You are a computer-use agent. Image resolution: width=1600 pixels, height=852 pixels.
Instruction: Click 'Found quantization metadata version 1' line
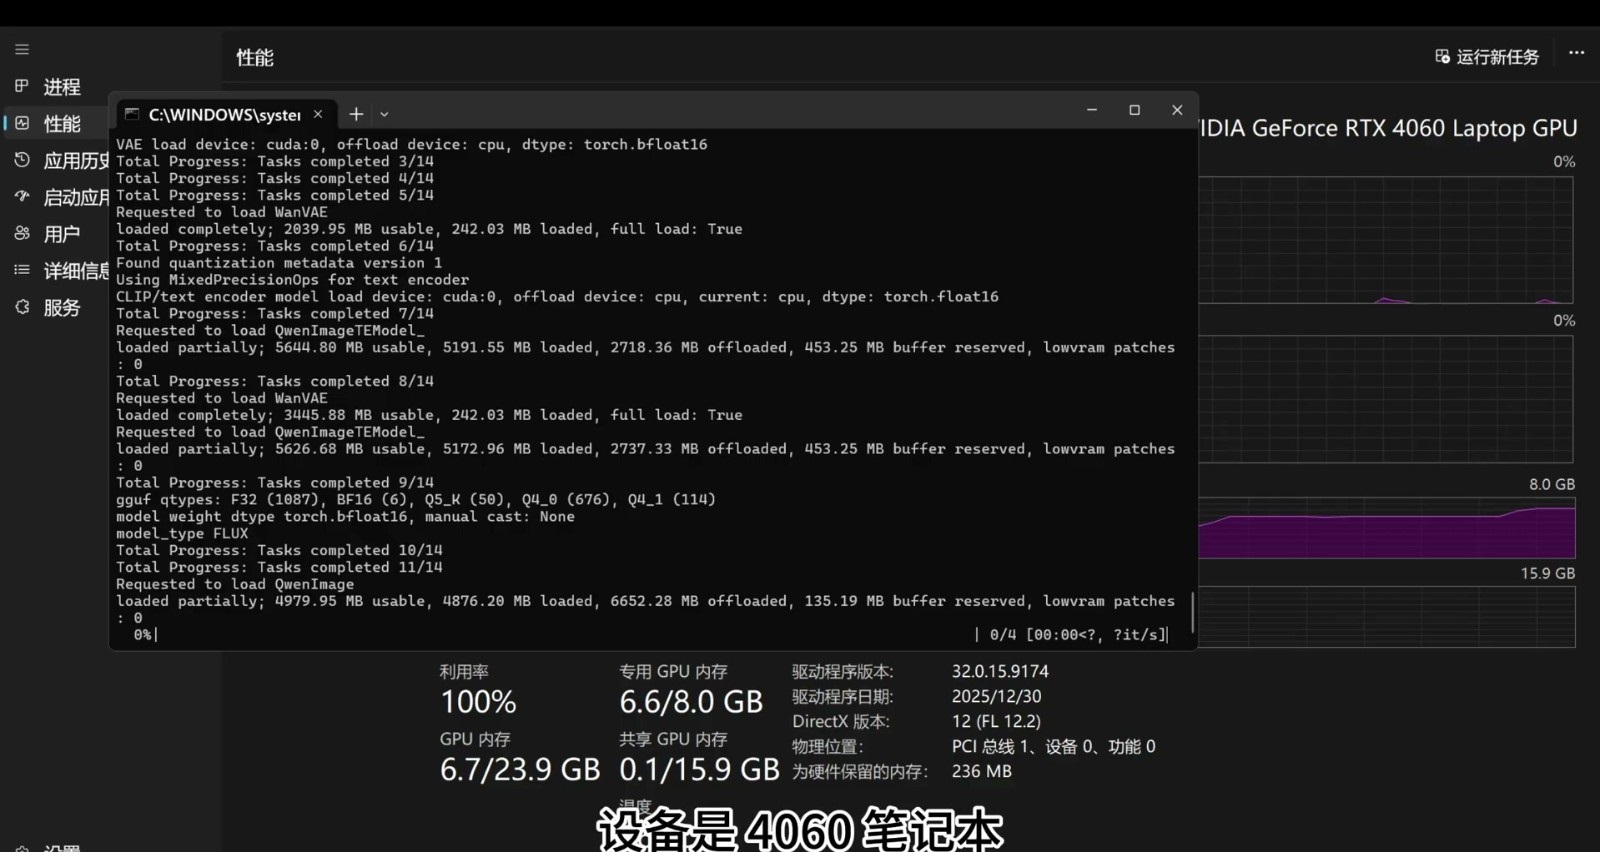coord(279,263)
